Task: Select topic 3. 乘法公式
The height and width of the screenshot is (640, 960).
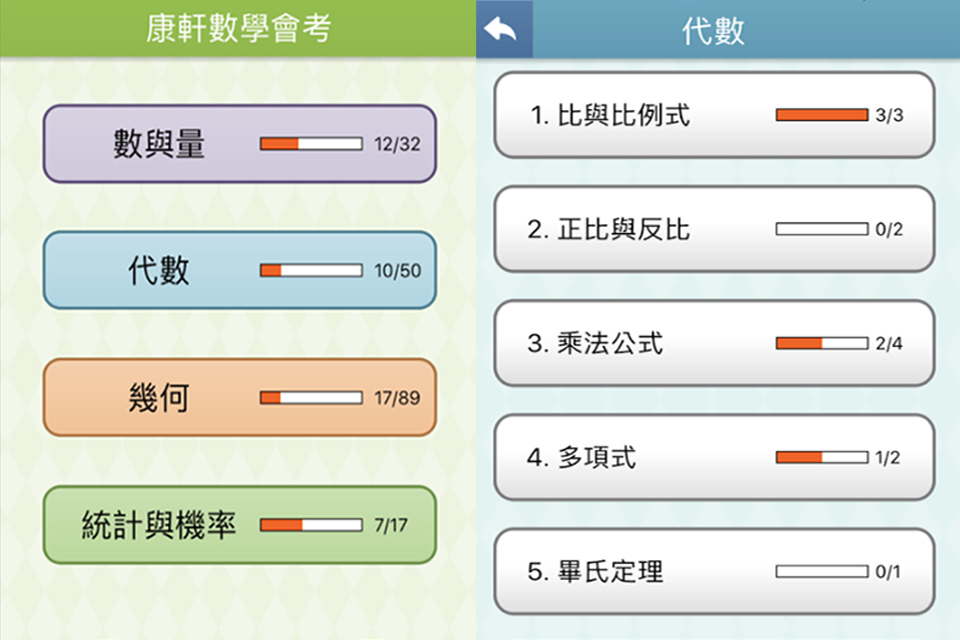Action: click(x=714, y=343)
